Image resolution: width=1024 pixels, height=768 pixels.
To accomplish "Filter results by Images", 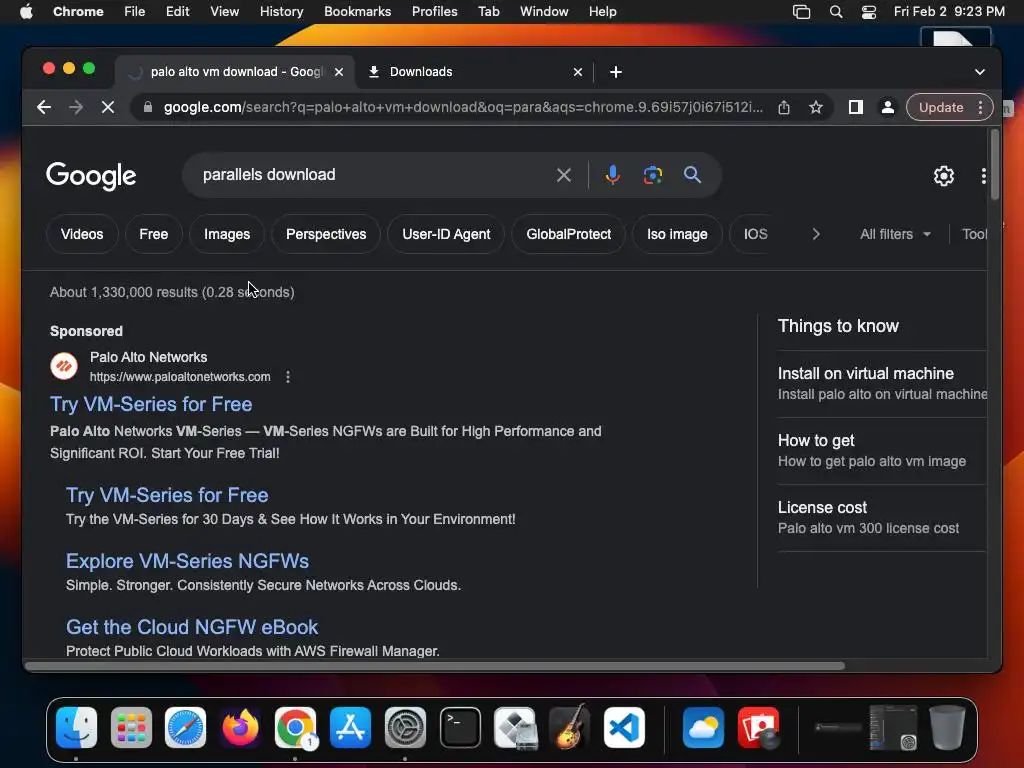I will (227, 234).
